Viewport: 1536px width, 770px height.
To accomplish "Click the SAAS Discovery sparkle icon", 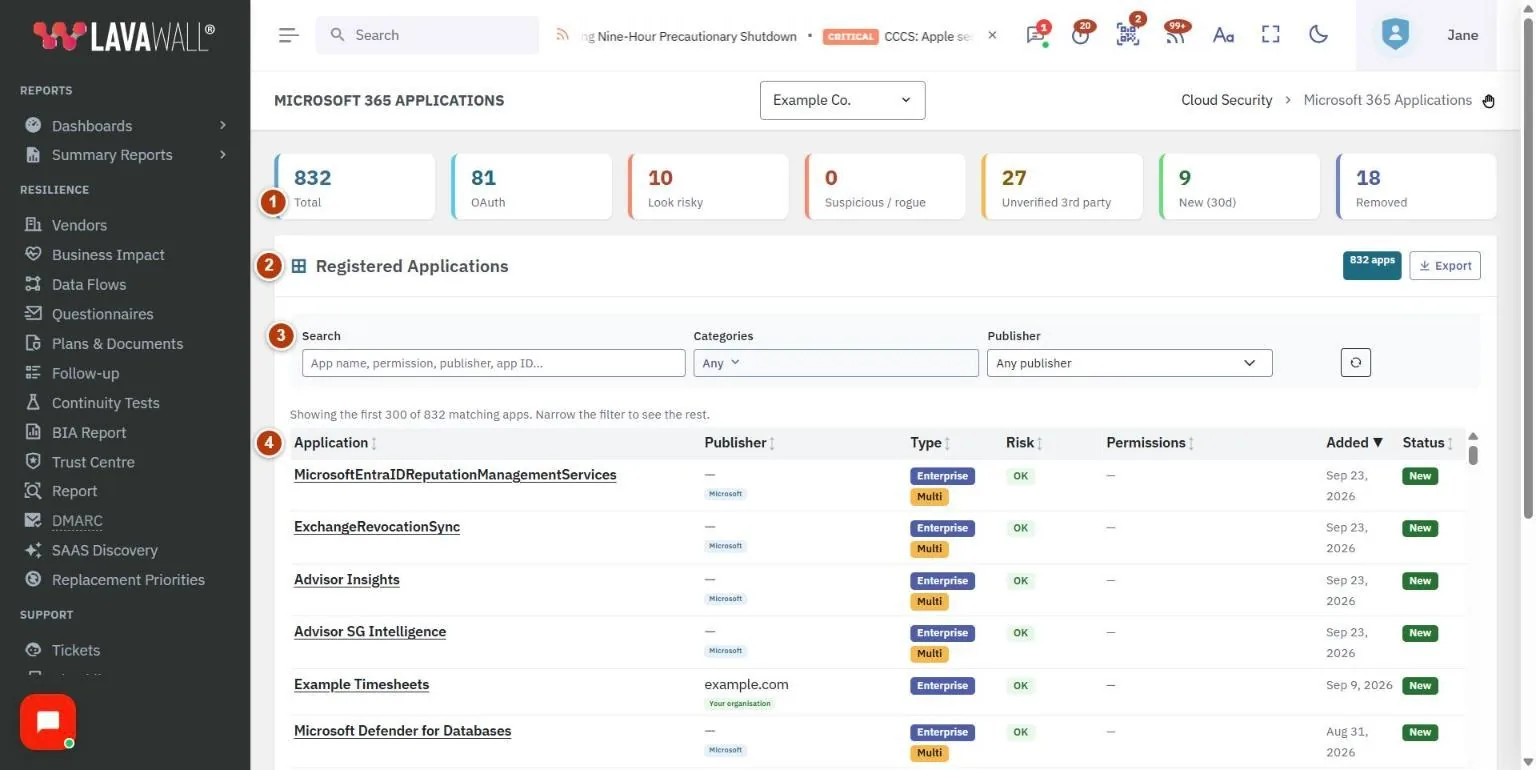I will [33, 550].
